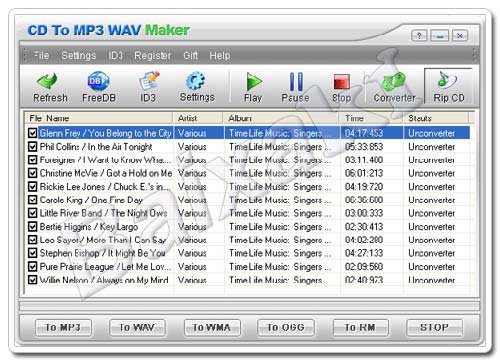
Task: Uncheck the Little River Band checkbox
Action: click(x=32, y=213)
